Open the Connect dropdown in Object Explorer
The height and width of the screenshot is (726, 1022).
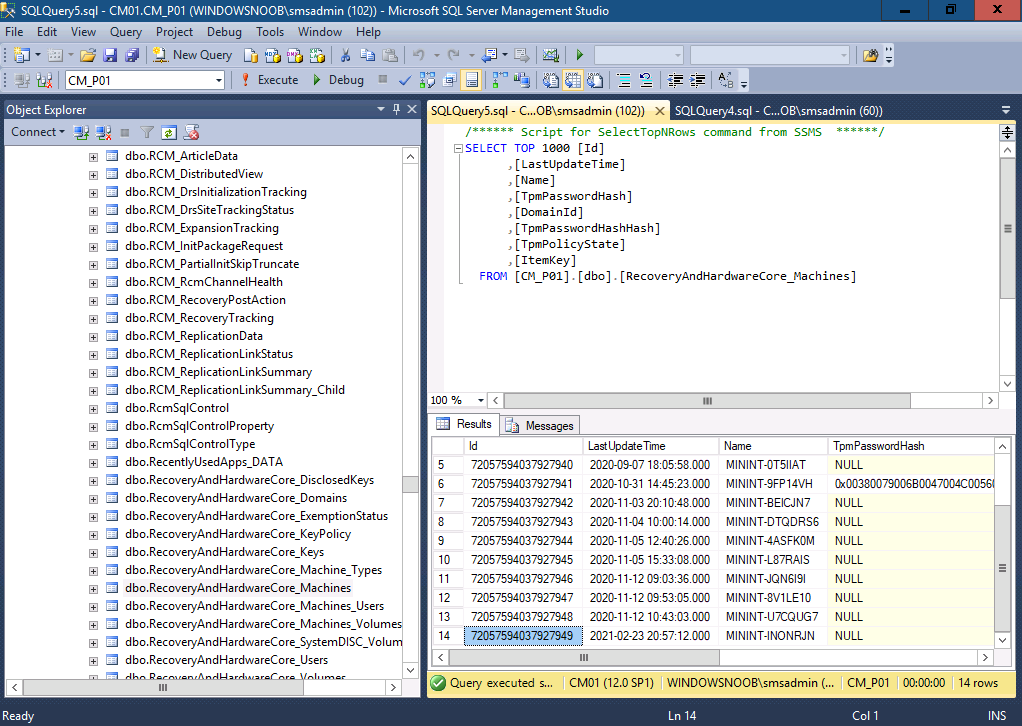[38, 132]
